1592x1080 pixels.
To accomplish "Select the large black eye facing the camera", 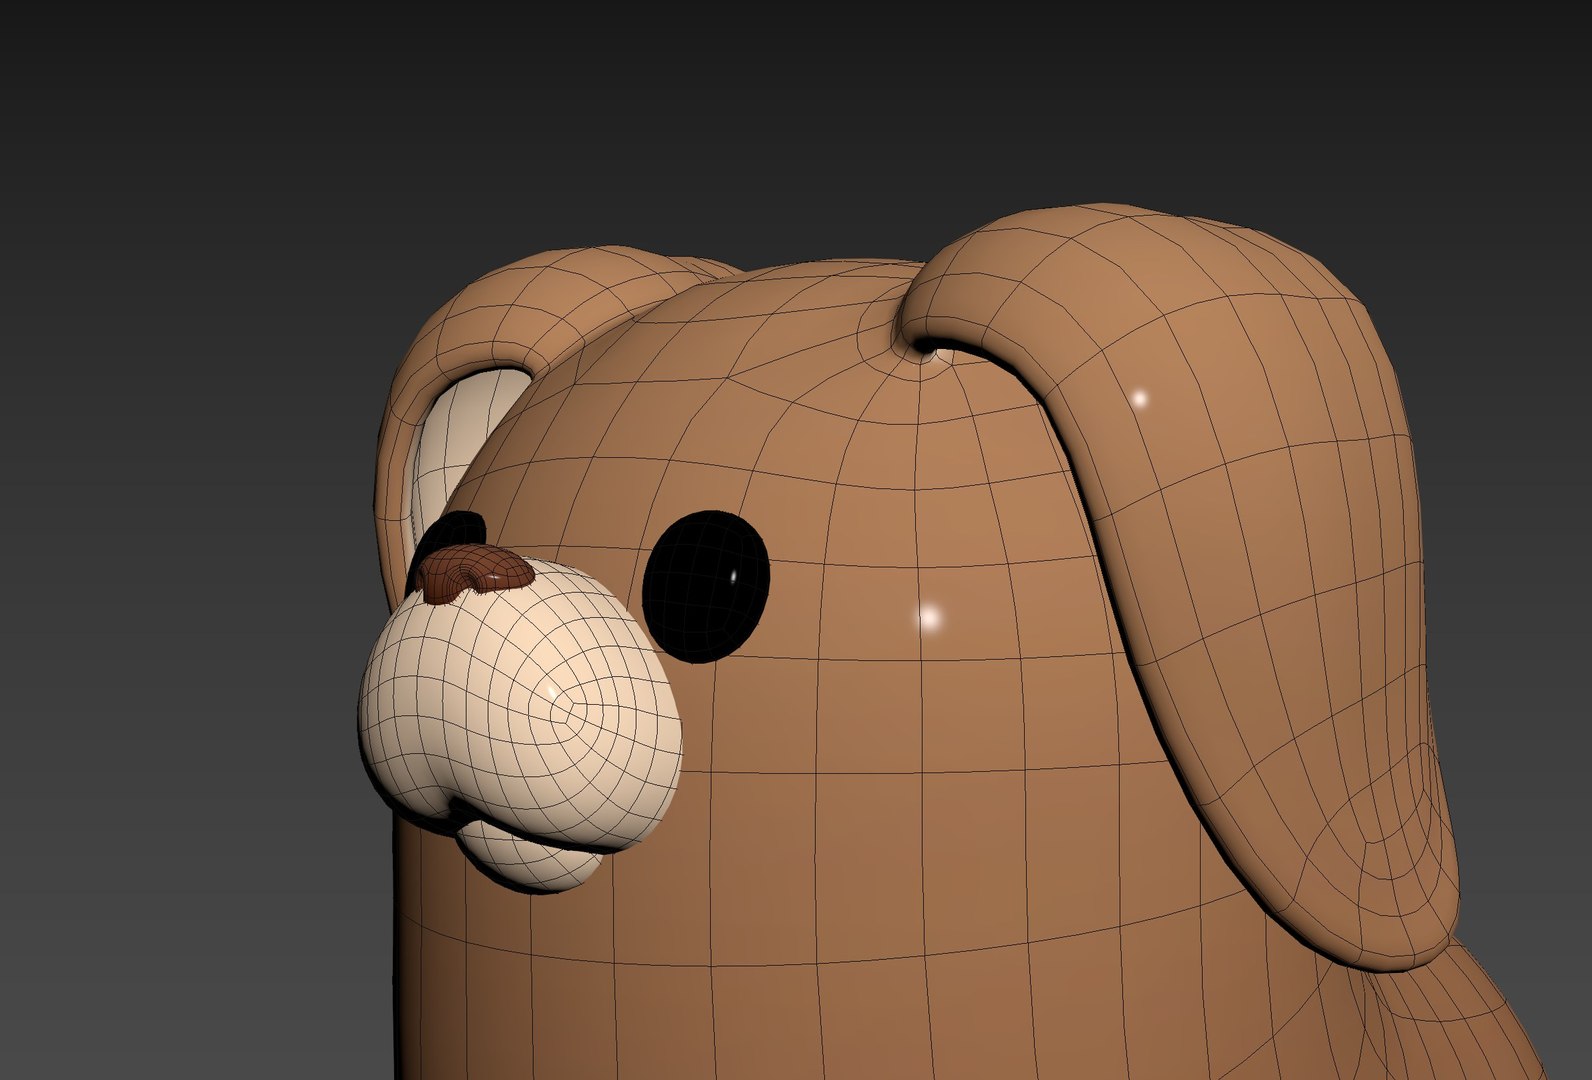I will 706,586.
